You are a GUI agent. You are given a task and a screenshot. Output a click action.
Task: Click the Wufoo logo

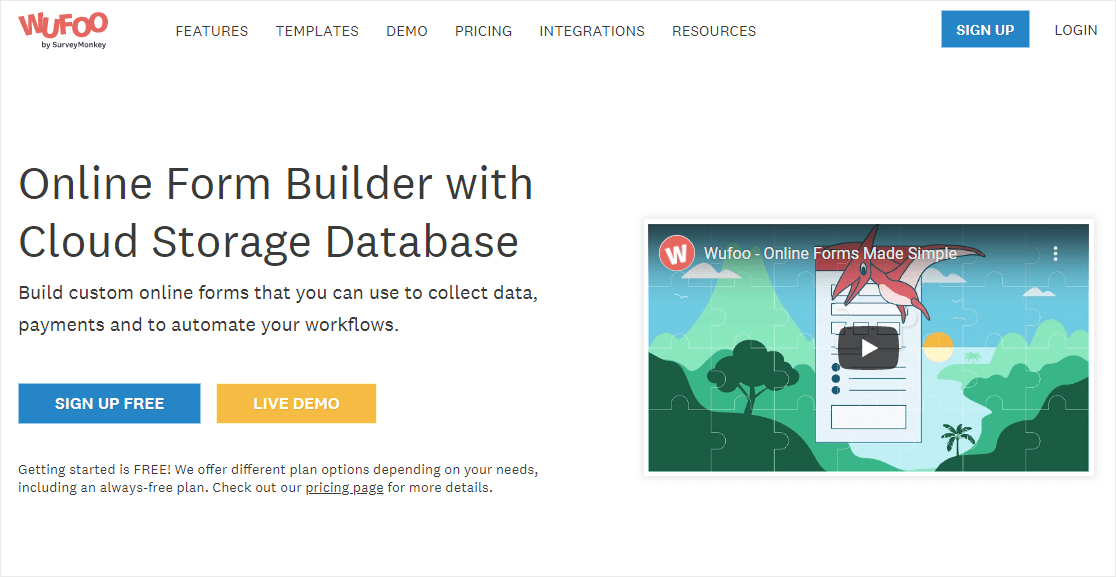(x=63, y=31)
